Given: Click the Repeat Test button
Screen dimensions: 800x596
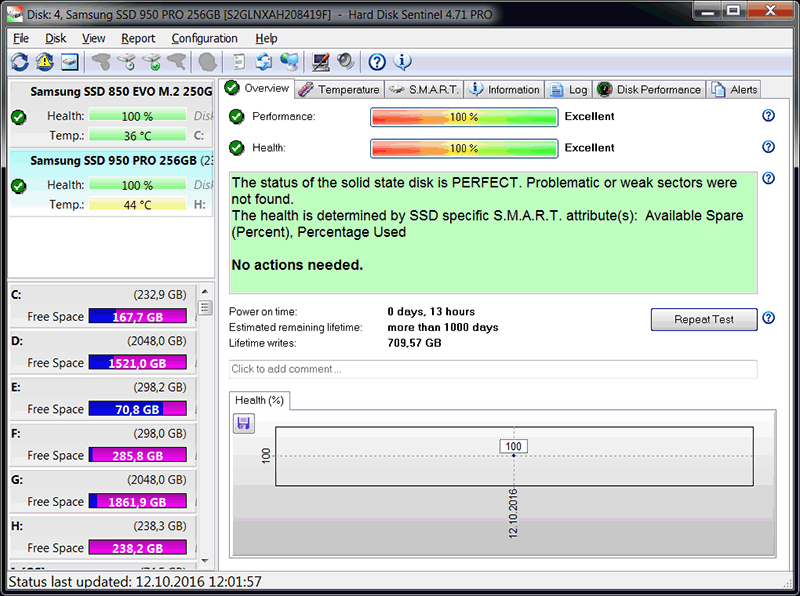Looking at the screenshot, I should click(704, 319).
